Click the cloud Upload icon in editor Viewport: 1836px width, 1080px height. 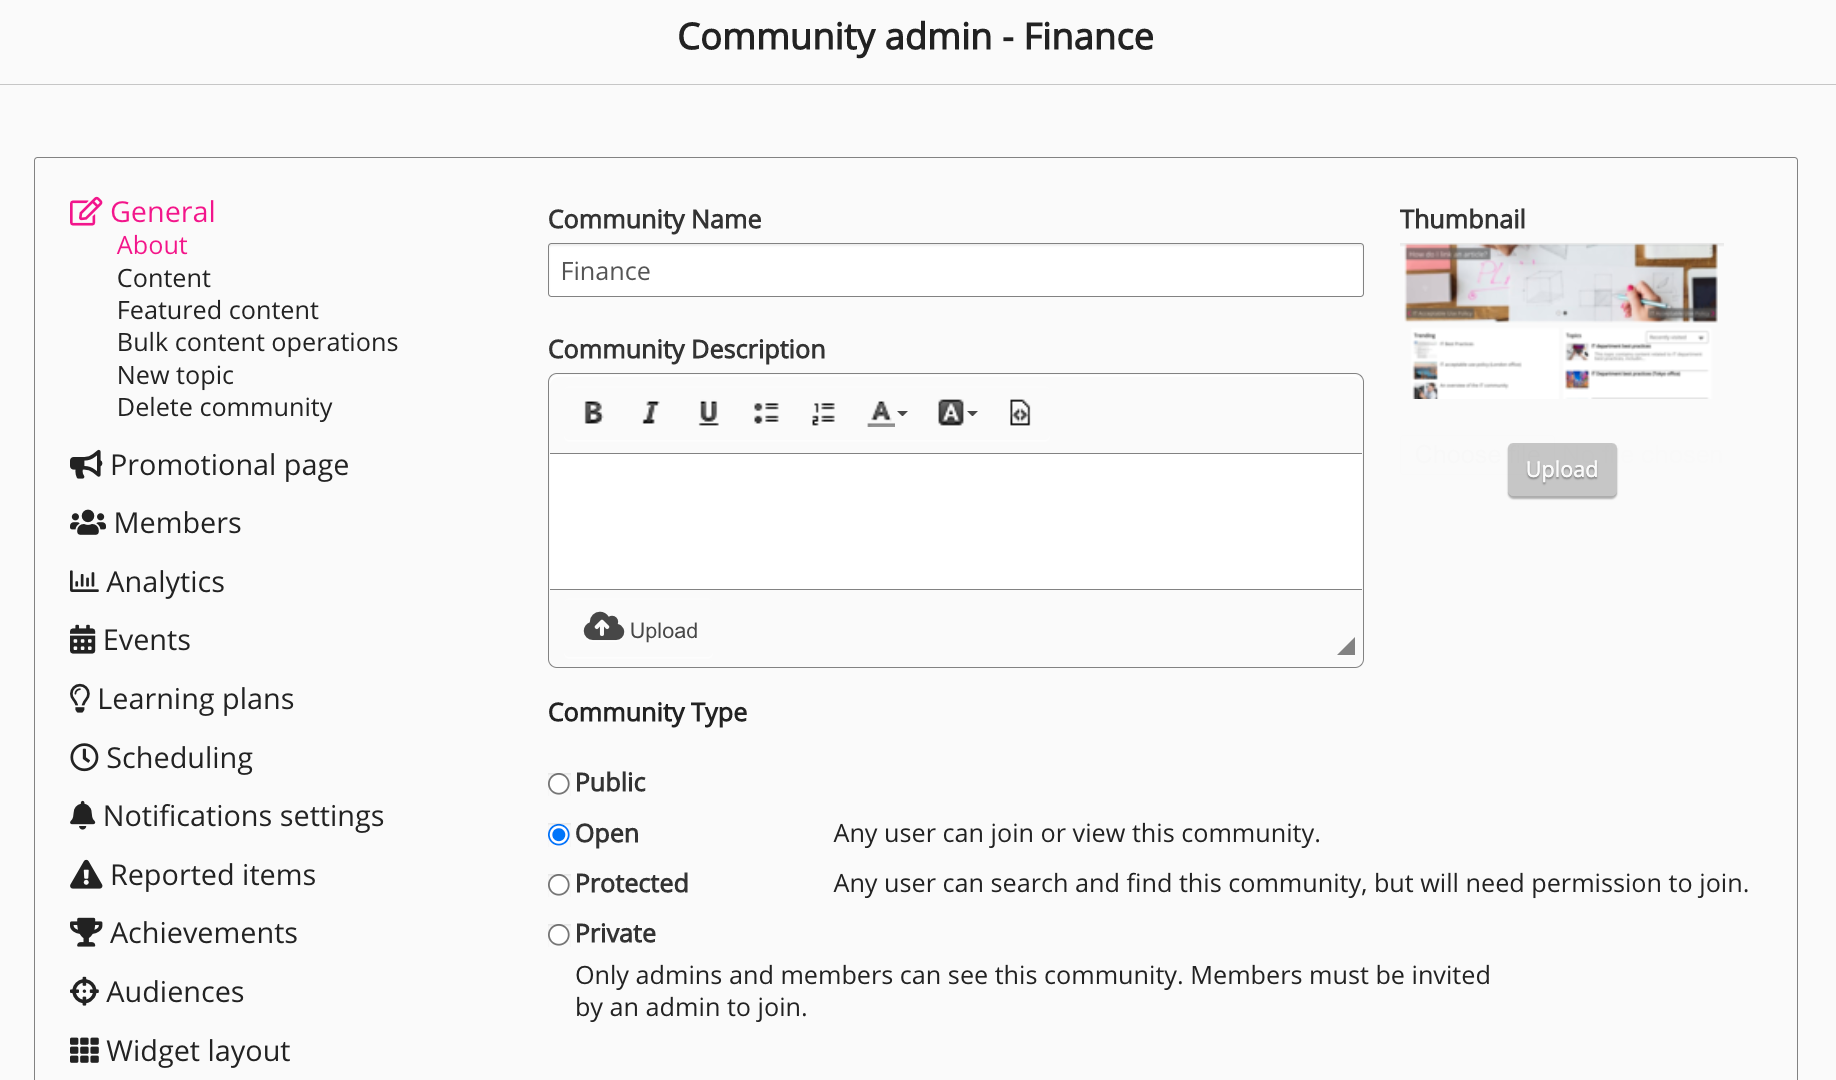pos(604,628)
